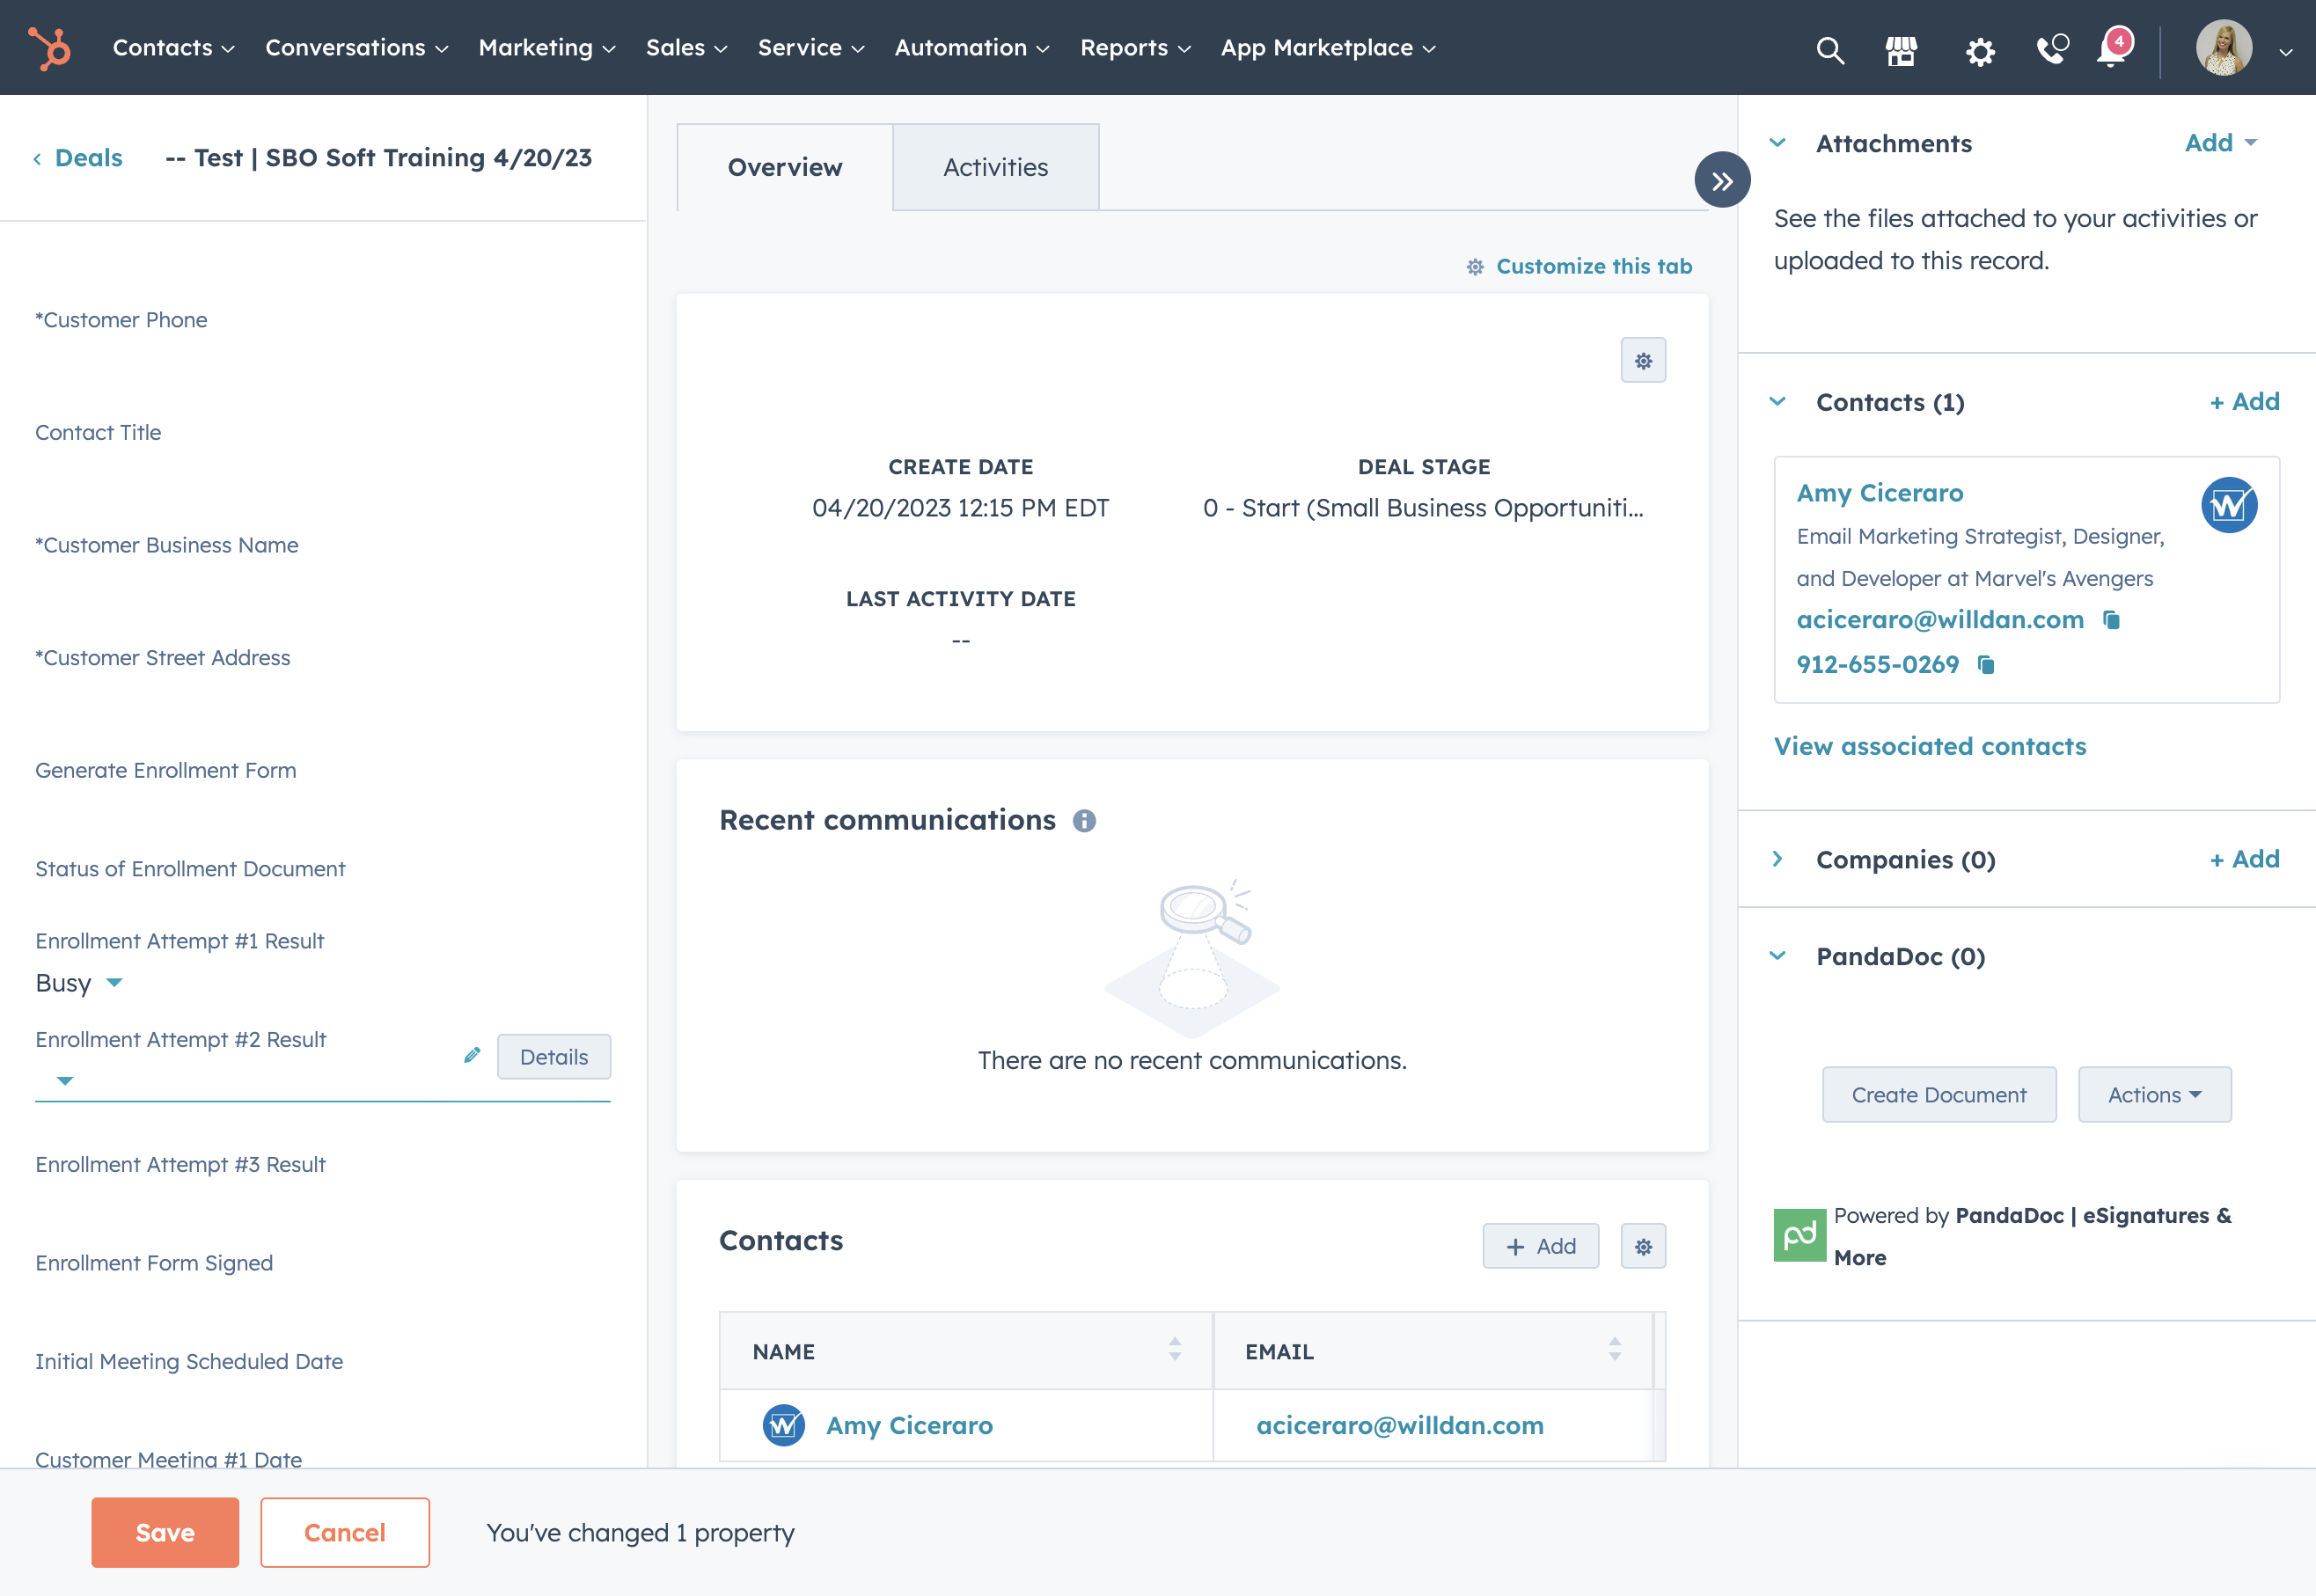The image size is (2316, 1596).
Task: Sort contacts table by Email column
Action: click(1614, 1350)
